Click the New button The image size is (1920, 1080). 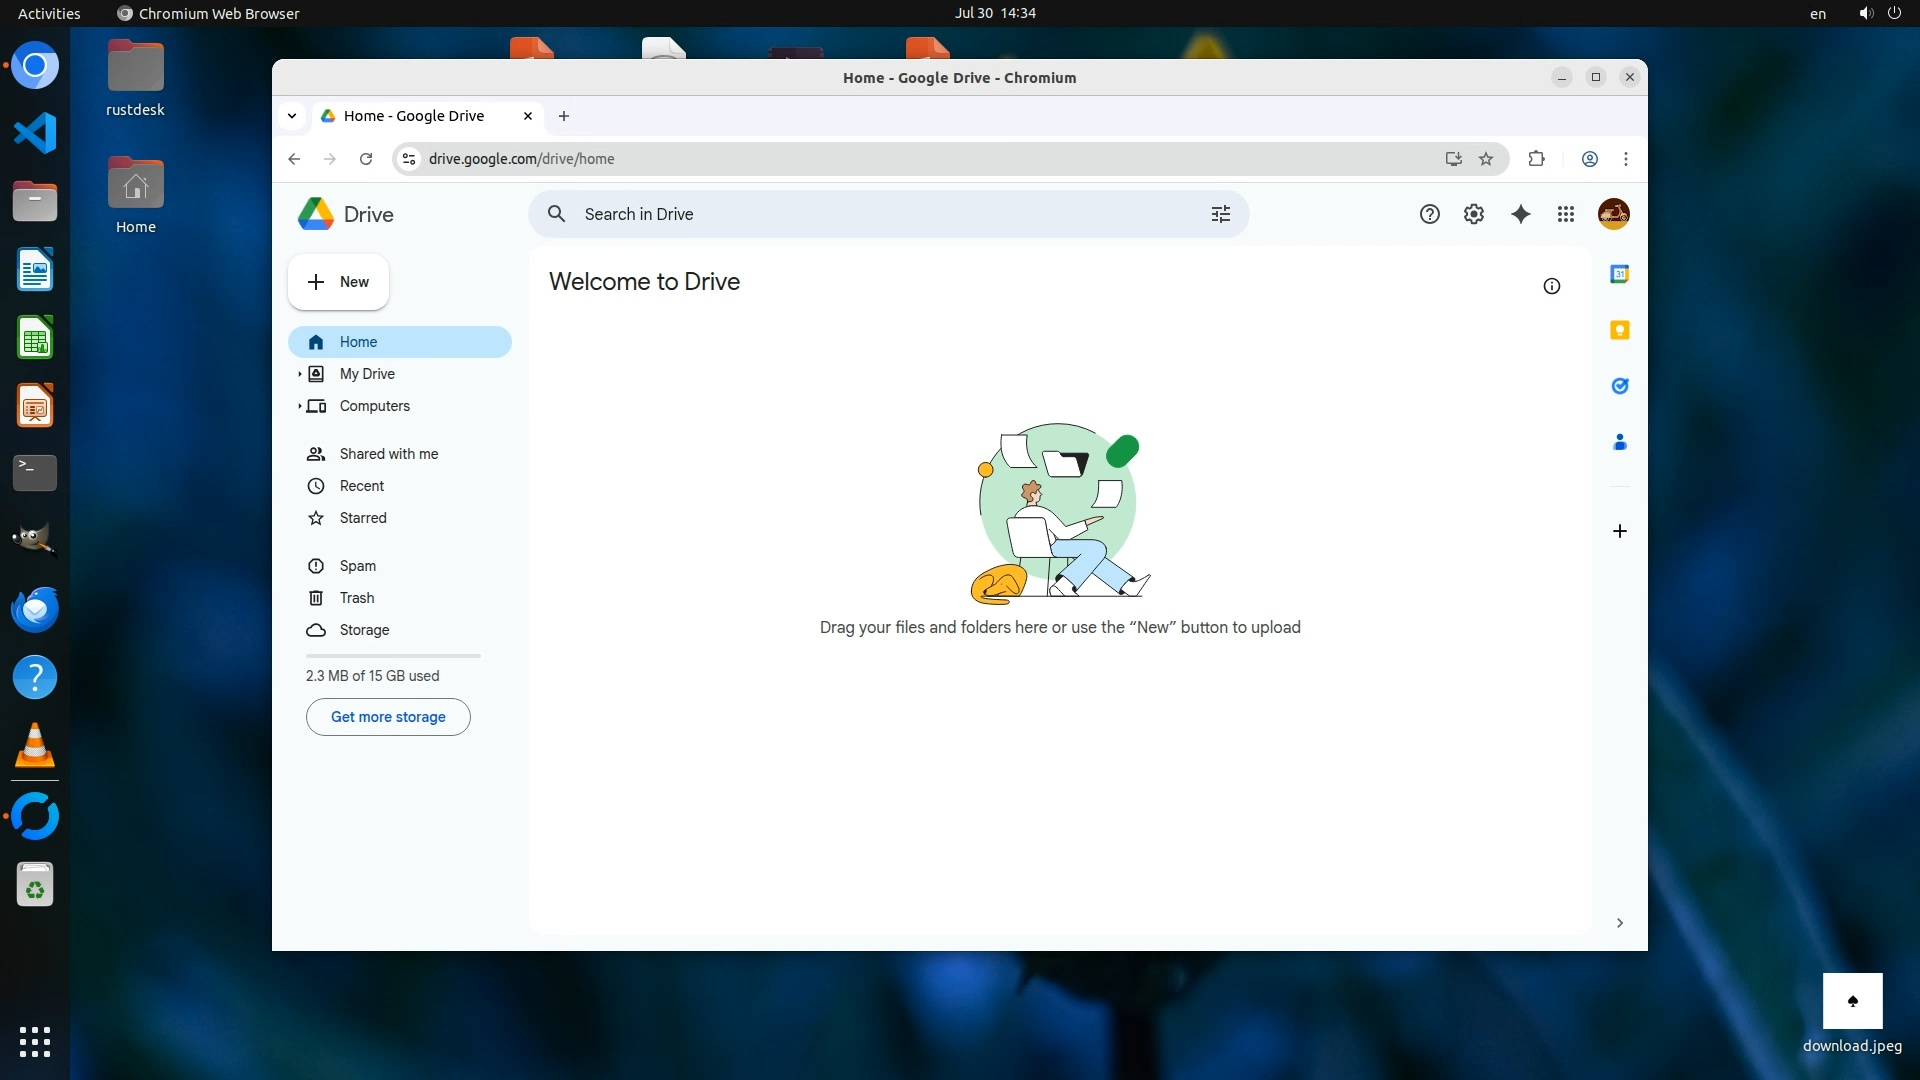click(x=338, y=282)
